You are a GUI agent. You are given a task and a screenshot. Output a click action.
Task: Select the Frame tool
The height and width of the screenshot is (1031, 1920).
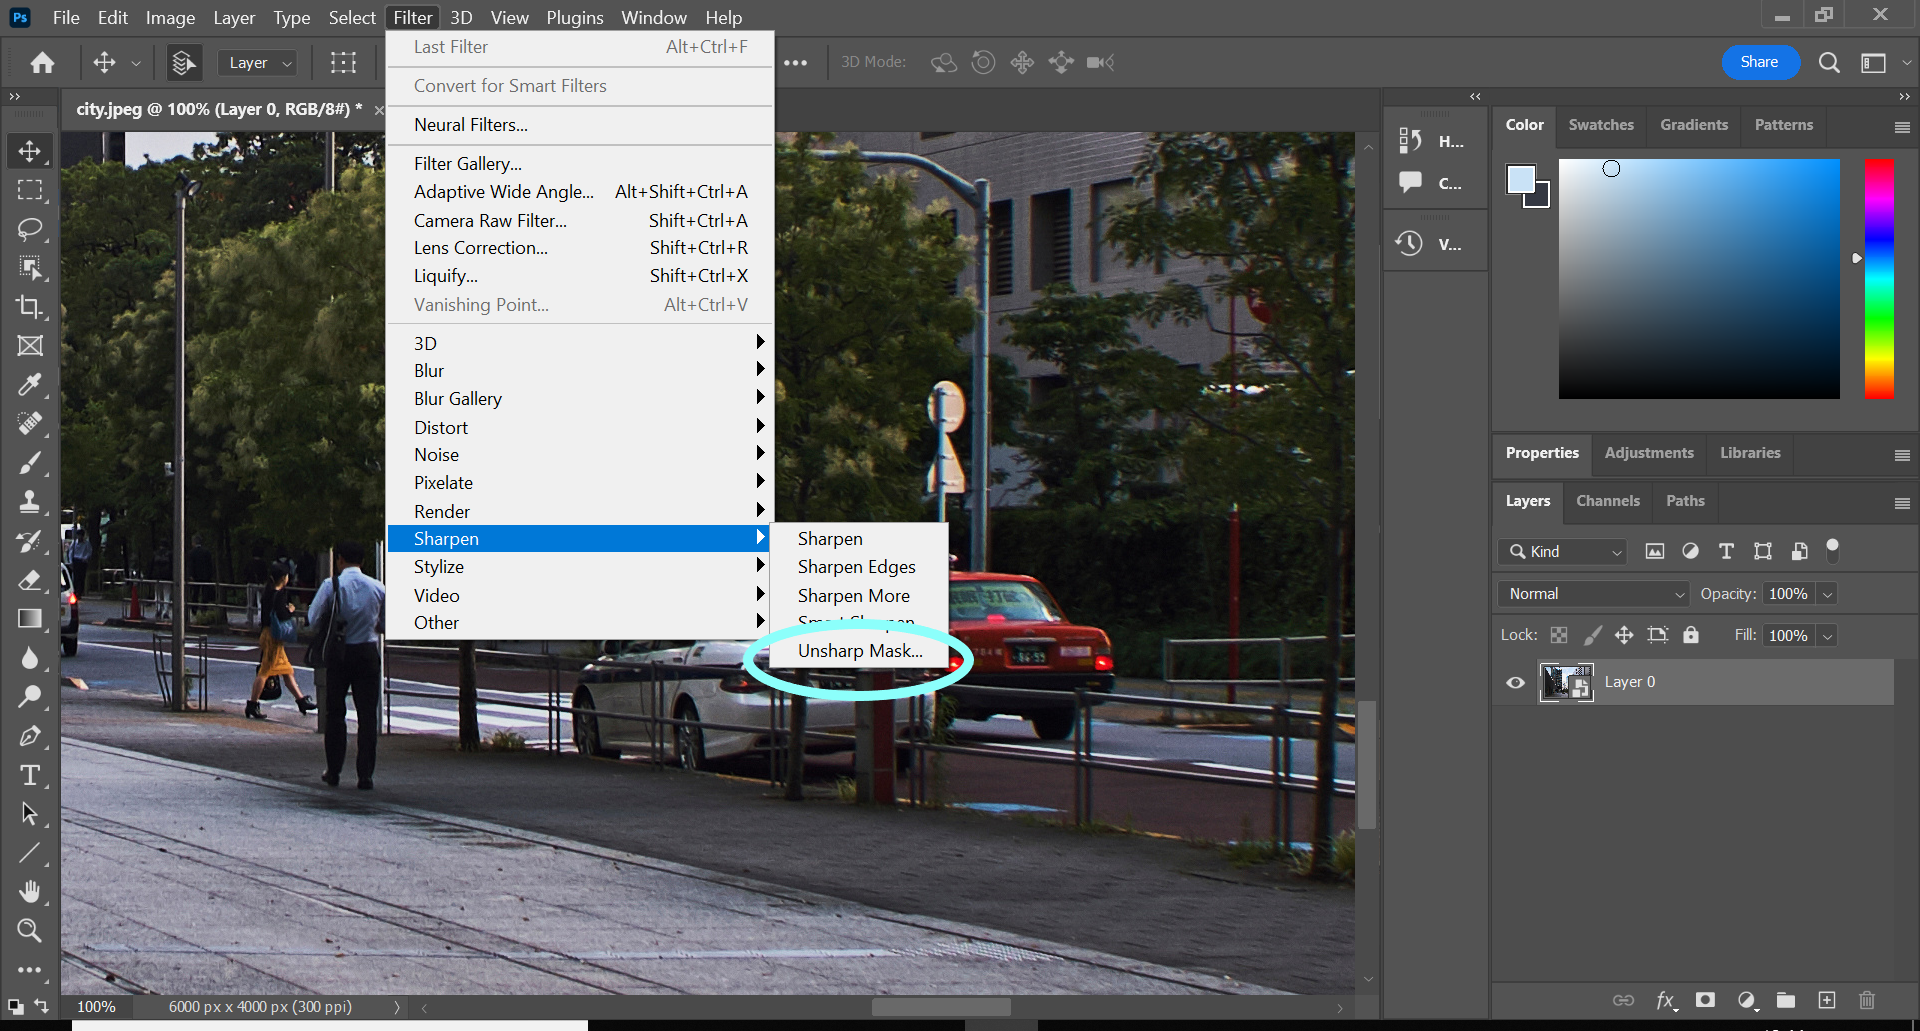tap(30, 346)
